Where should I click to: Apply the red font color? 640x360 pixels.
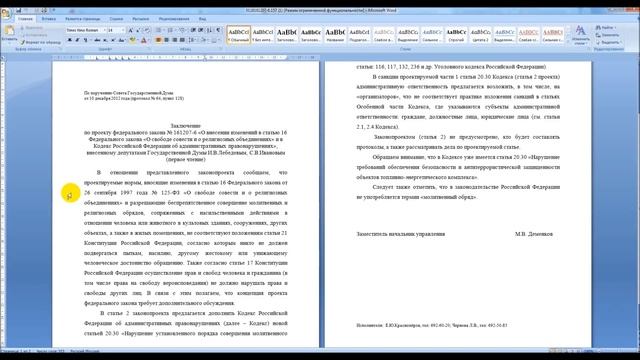coord(143,40)
